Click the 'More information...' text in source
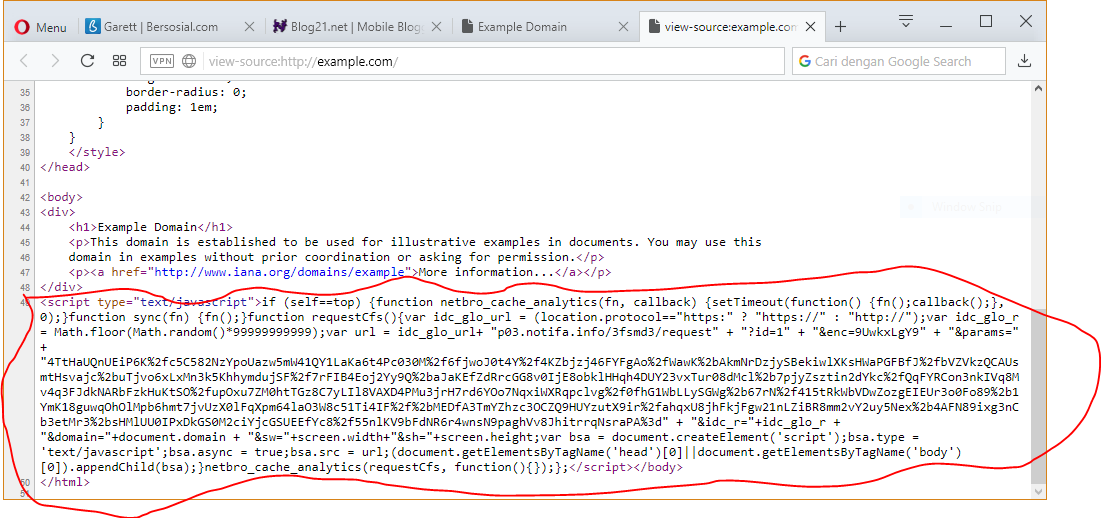Image resolution: width=1101 pixels, height=518 pixels. tap(486, 272)
